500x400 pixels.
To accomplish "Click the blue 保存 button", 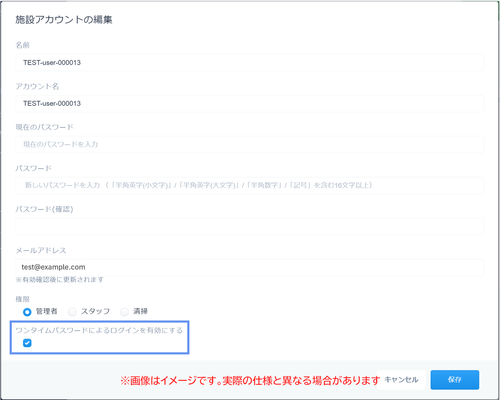I will [455, 380].
